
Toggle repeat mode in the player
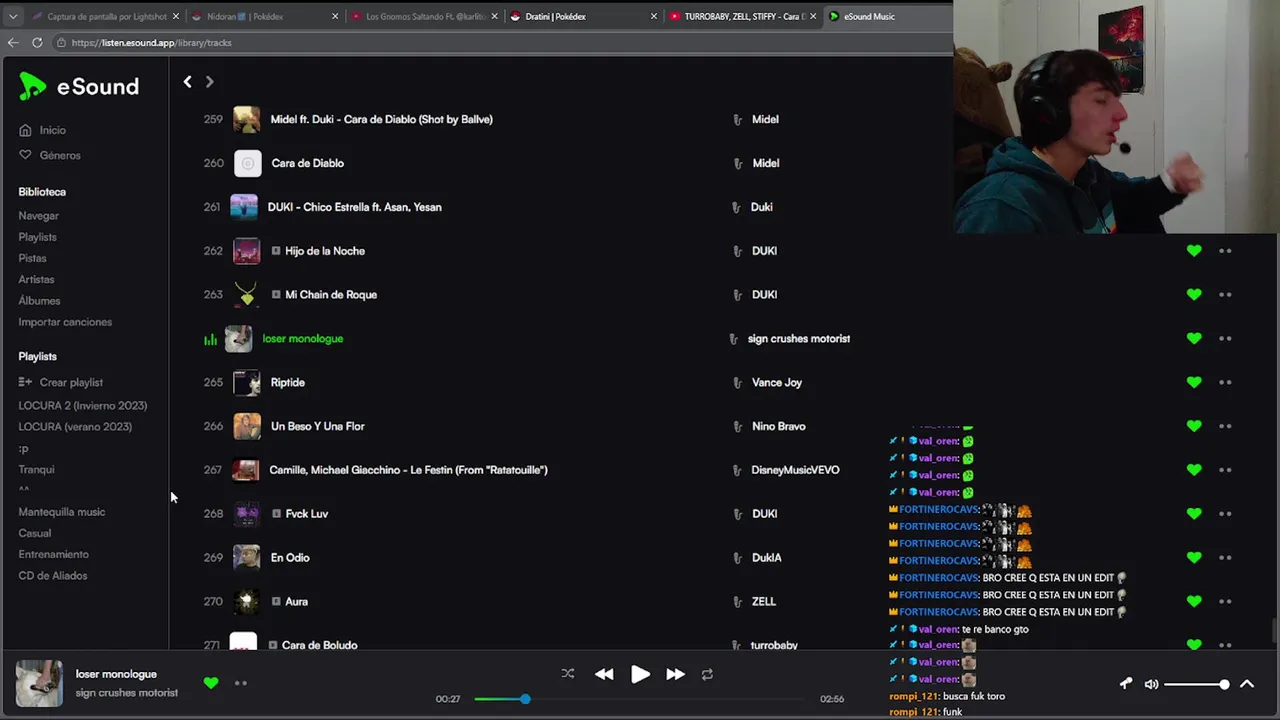pos(707,674)
